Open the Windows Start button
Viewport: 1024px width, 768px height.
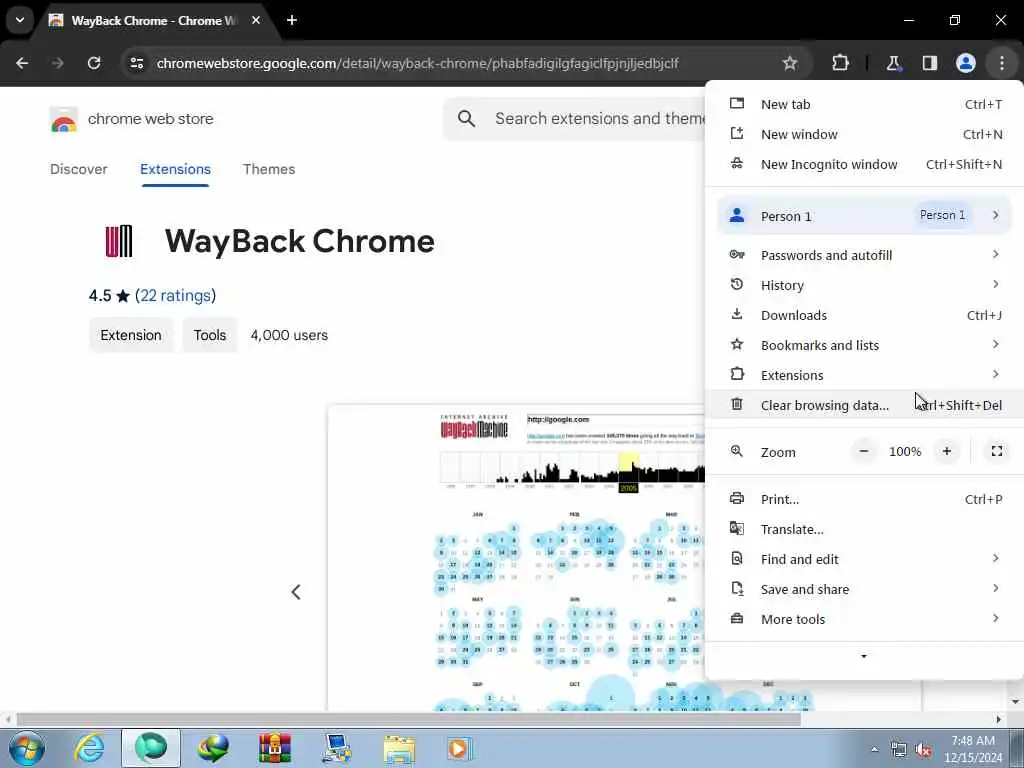click(27, 748)
